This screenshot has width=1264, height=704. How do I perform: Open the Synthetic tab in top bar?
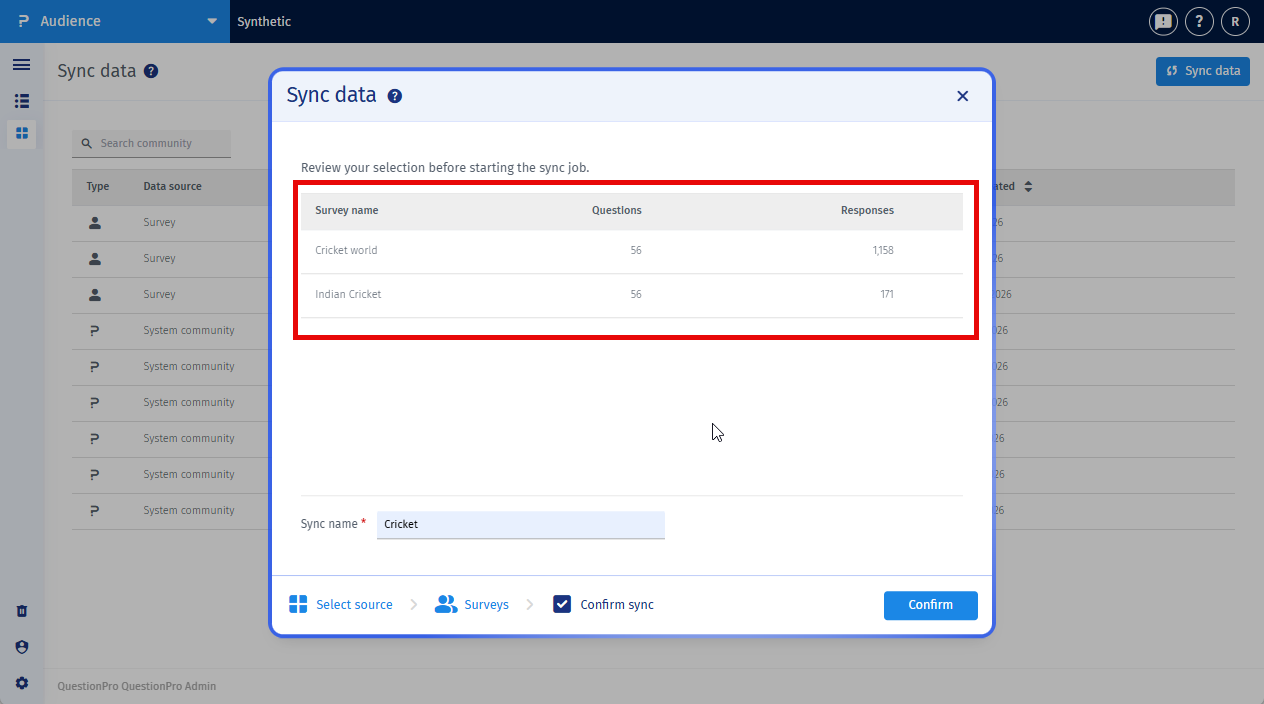click(x=264, y=21)
